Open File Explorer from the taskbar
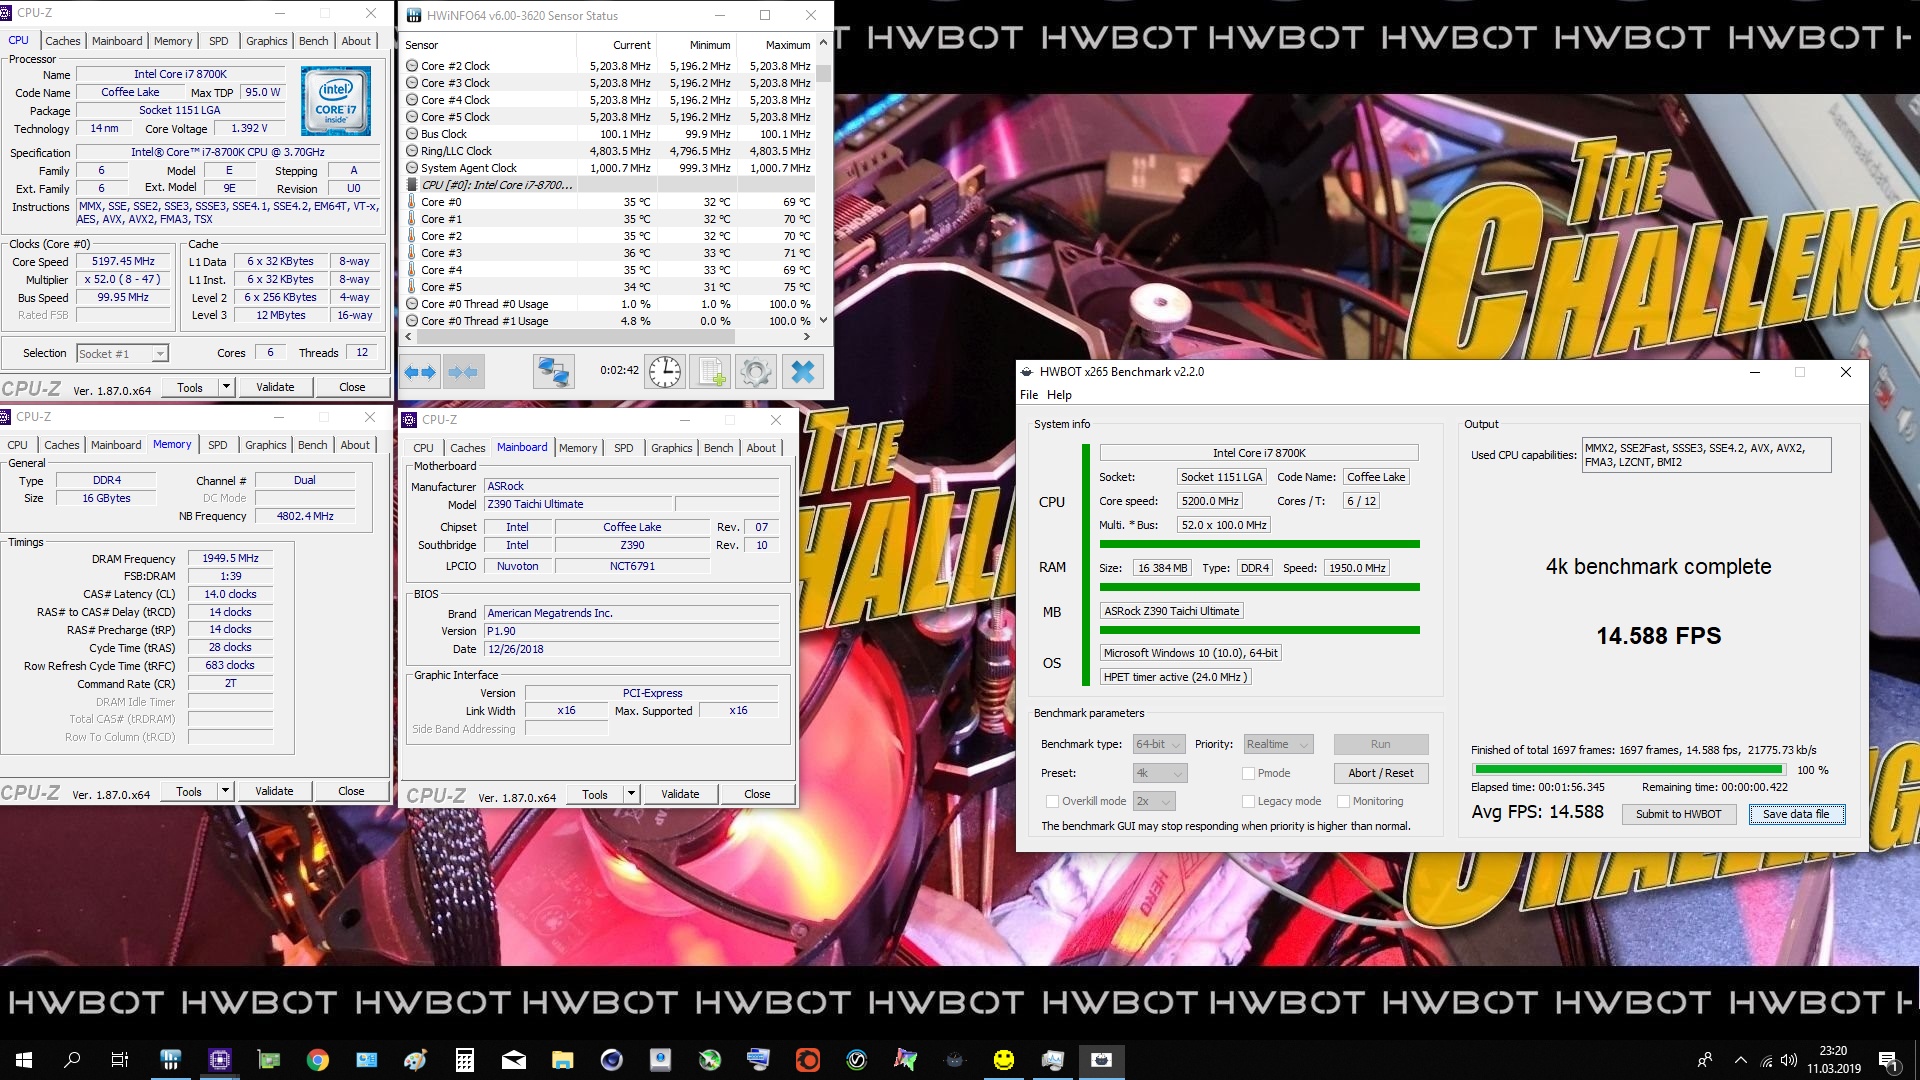This screenshot has height=1080, width=1920. pos(562,1060)
